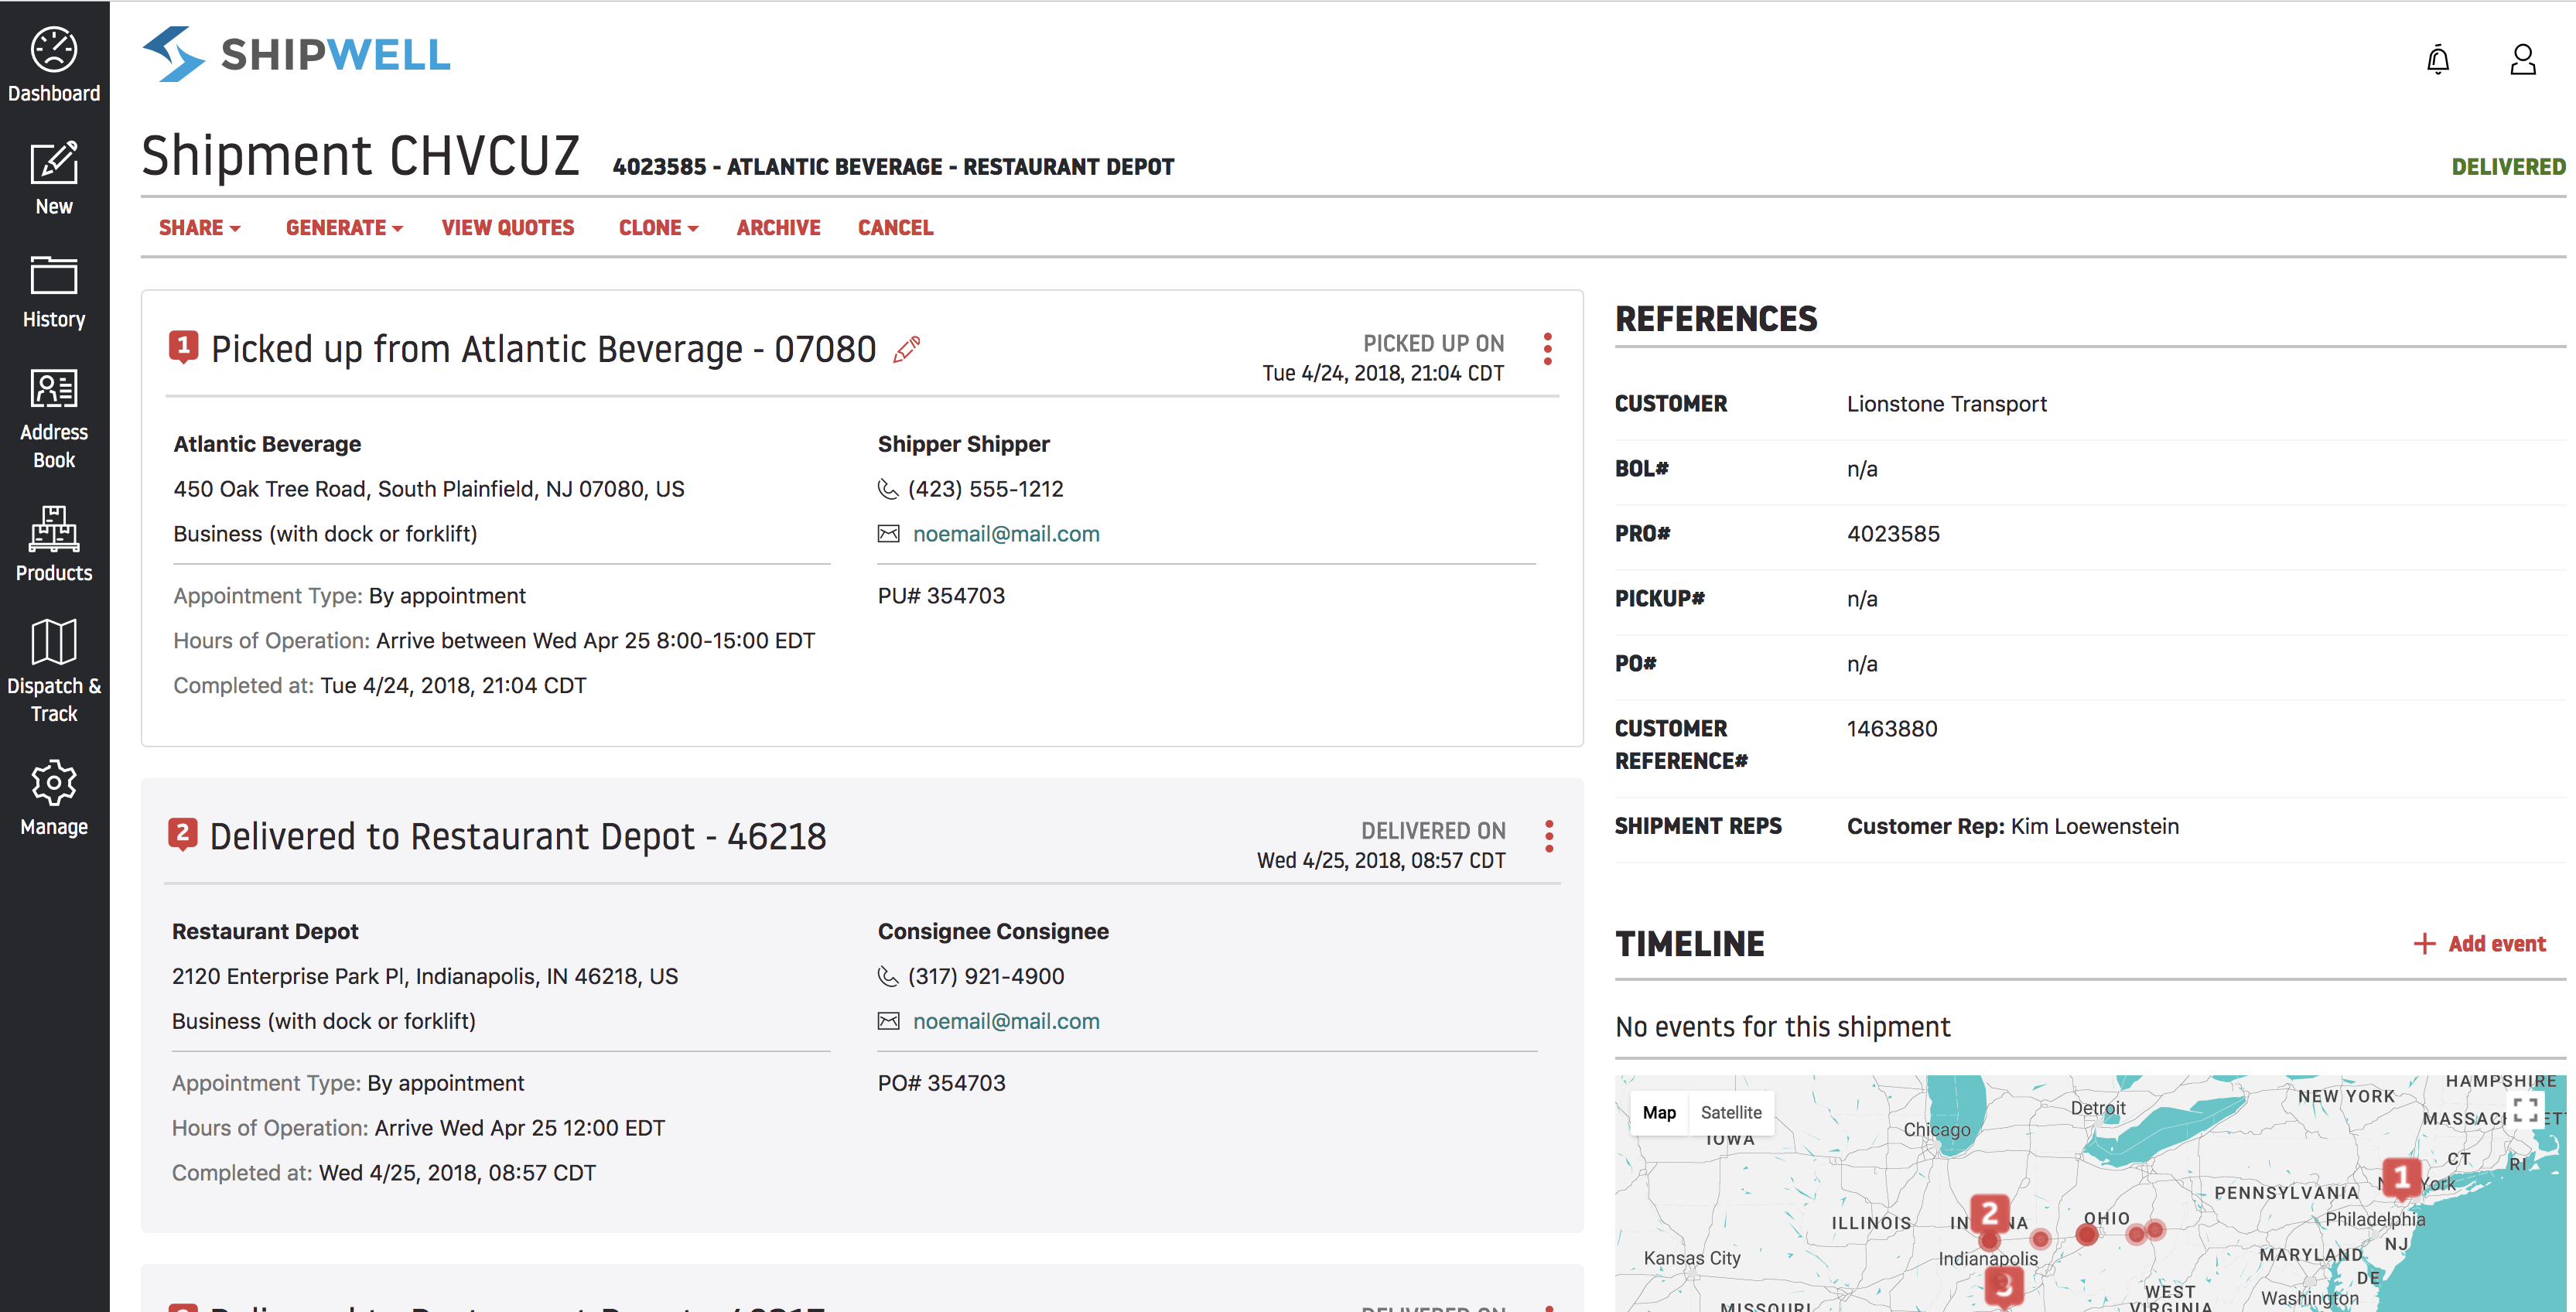
Task: Switch map to Satellite view
Action: click(x=1731, y=1112)
